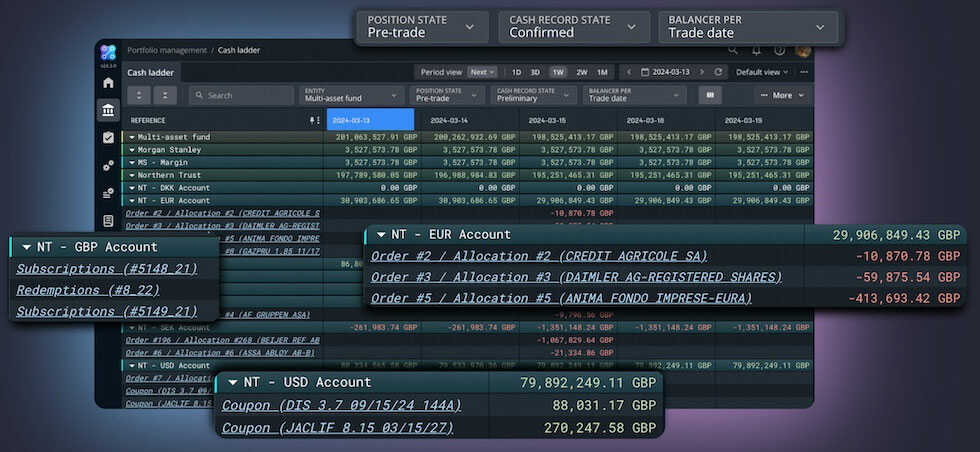Open the Entity Multi-asset fund dropdown
This screenshot has height=452, width=980.
(x=351, y=95)
